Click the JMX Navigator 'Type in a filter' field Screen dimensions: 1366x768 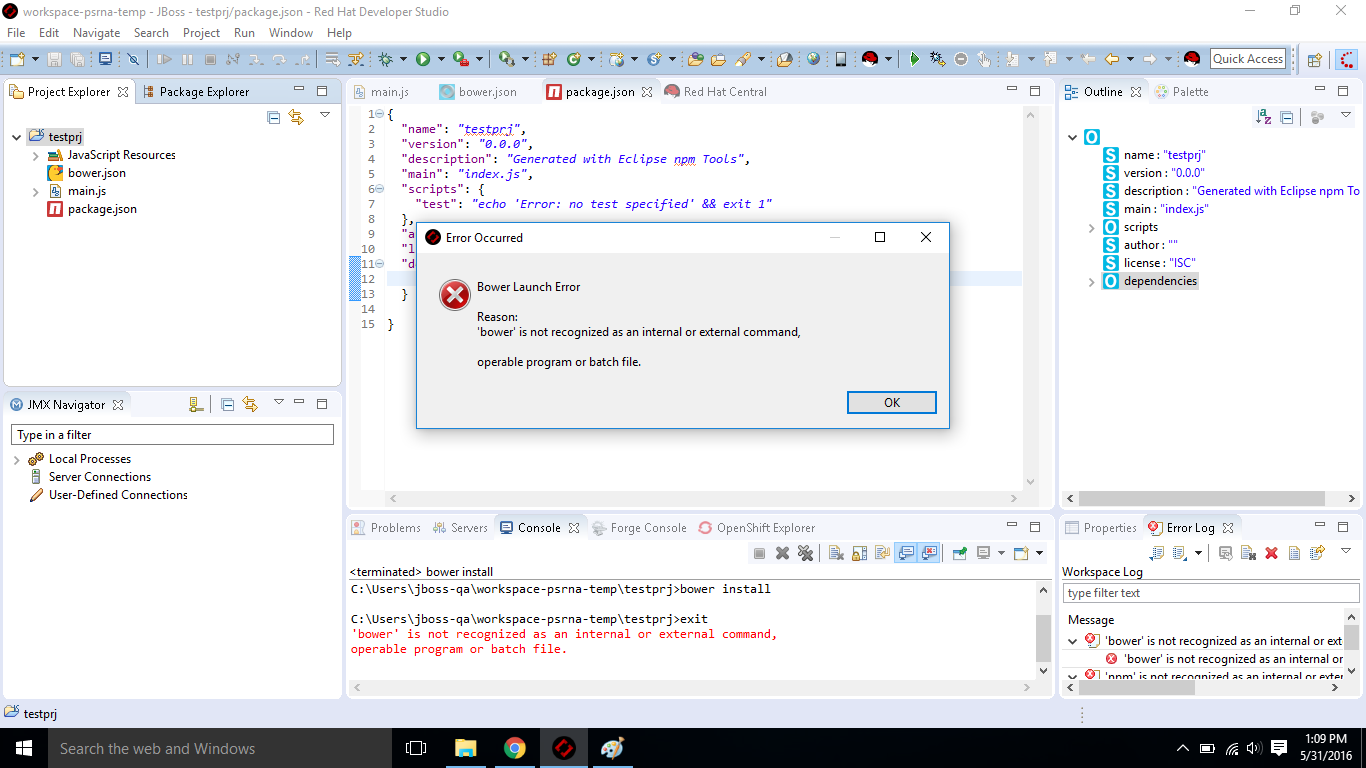pyautogui.click(x=172, y=435)
